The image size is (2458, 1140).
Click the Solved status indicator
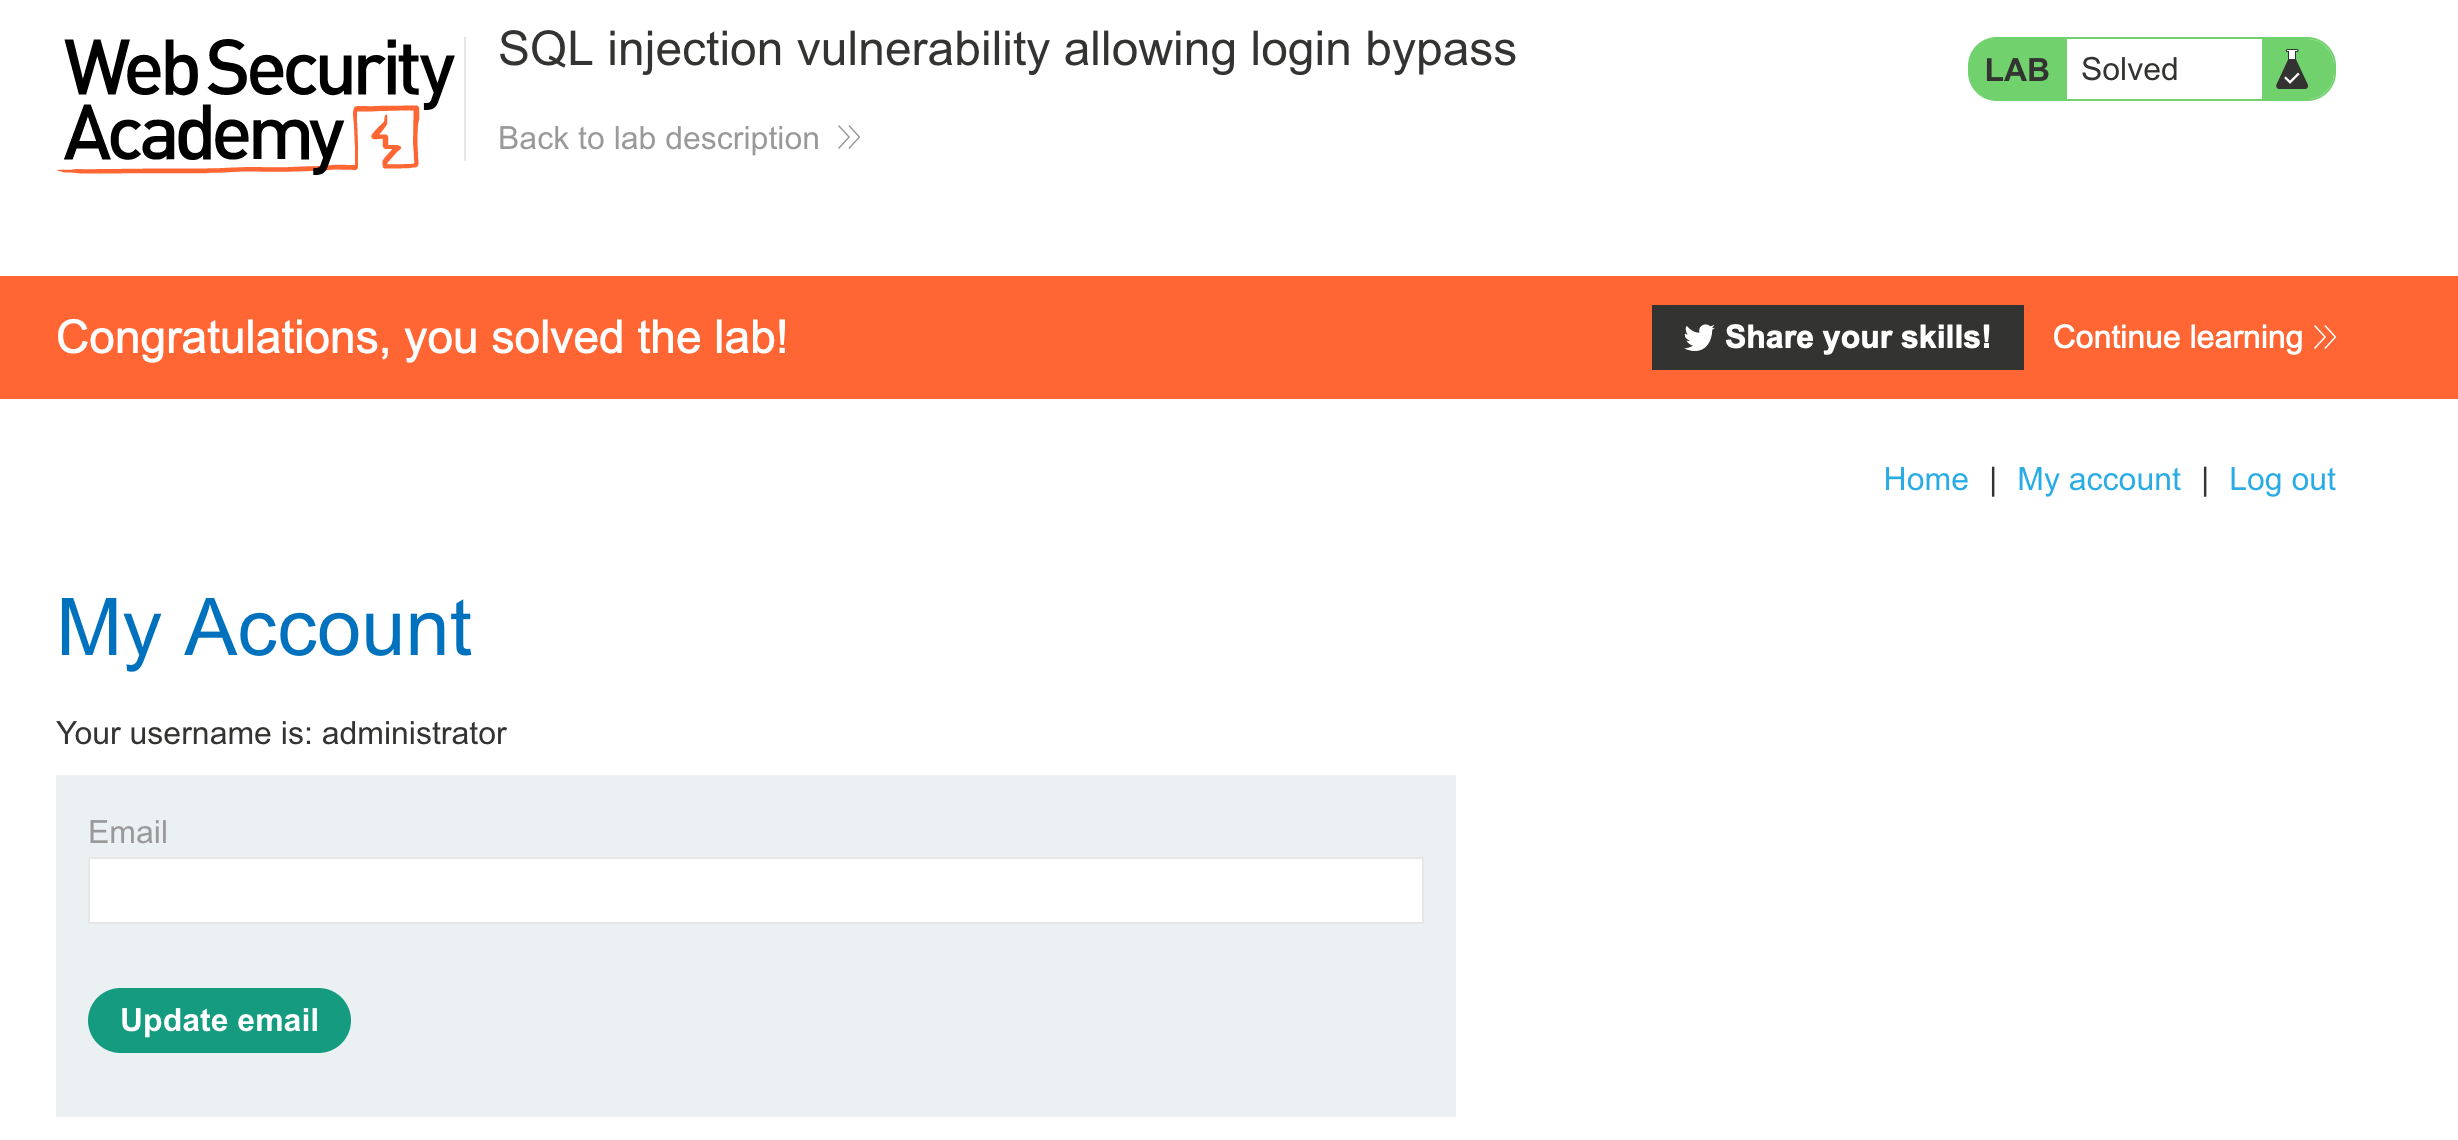point(2129,69)
